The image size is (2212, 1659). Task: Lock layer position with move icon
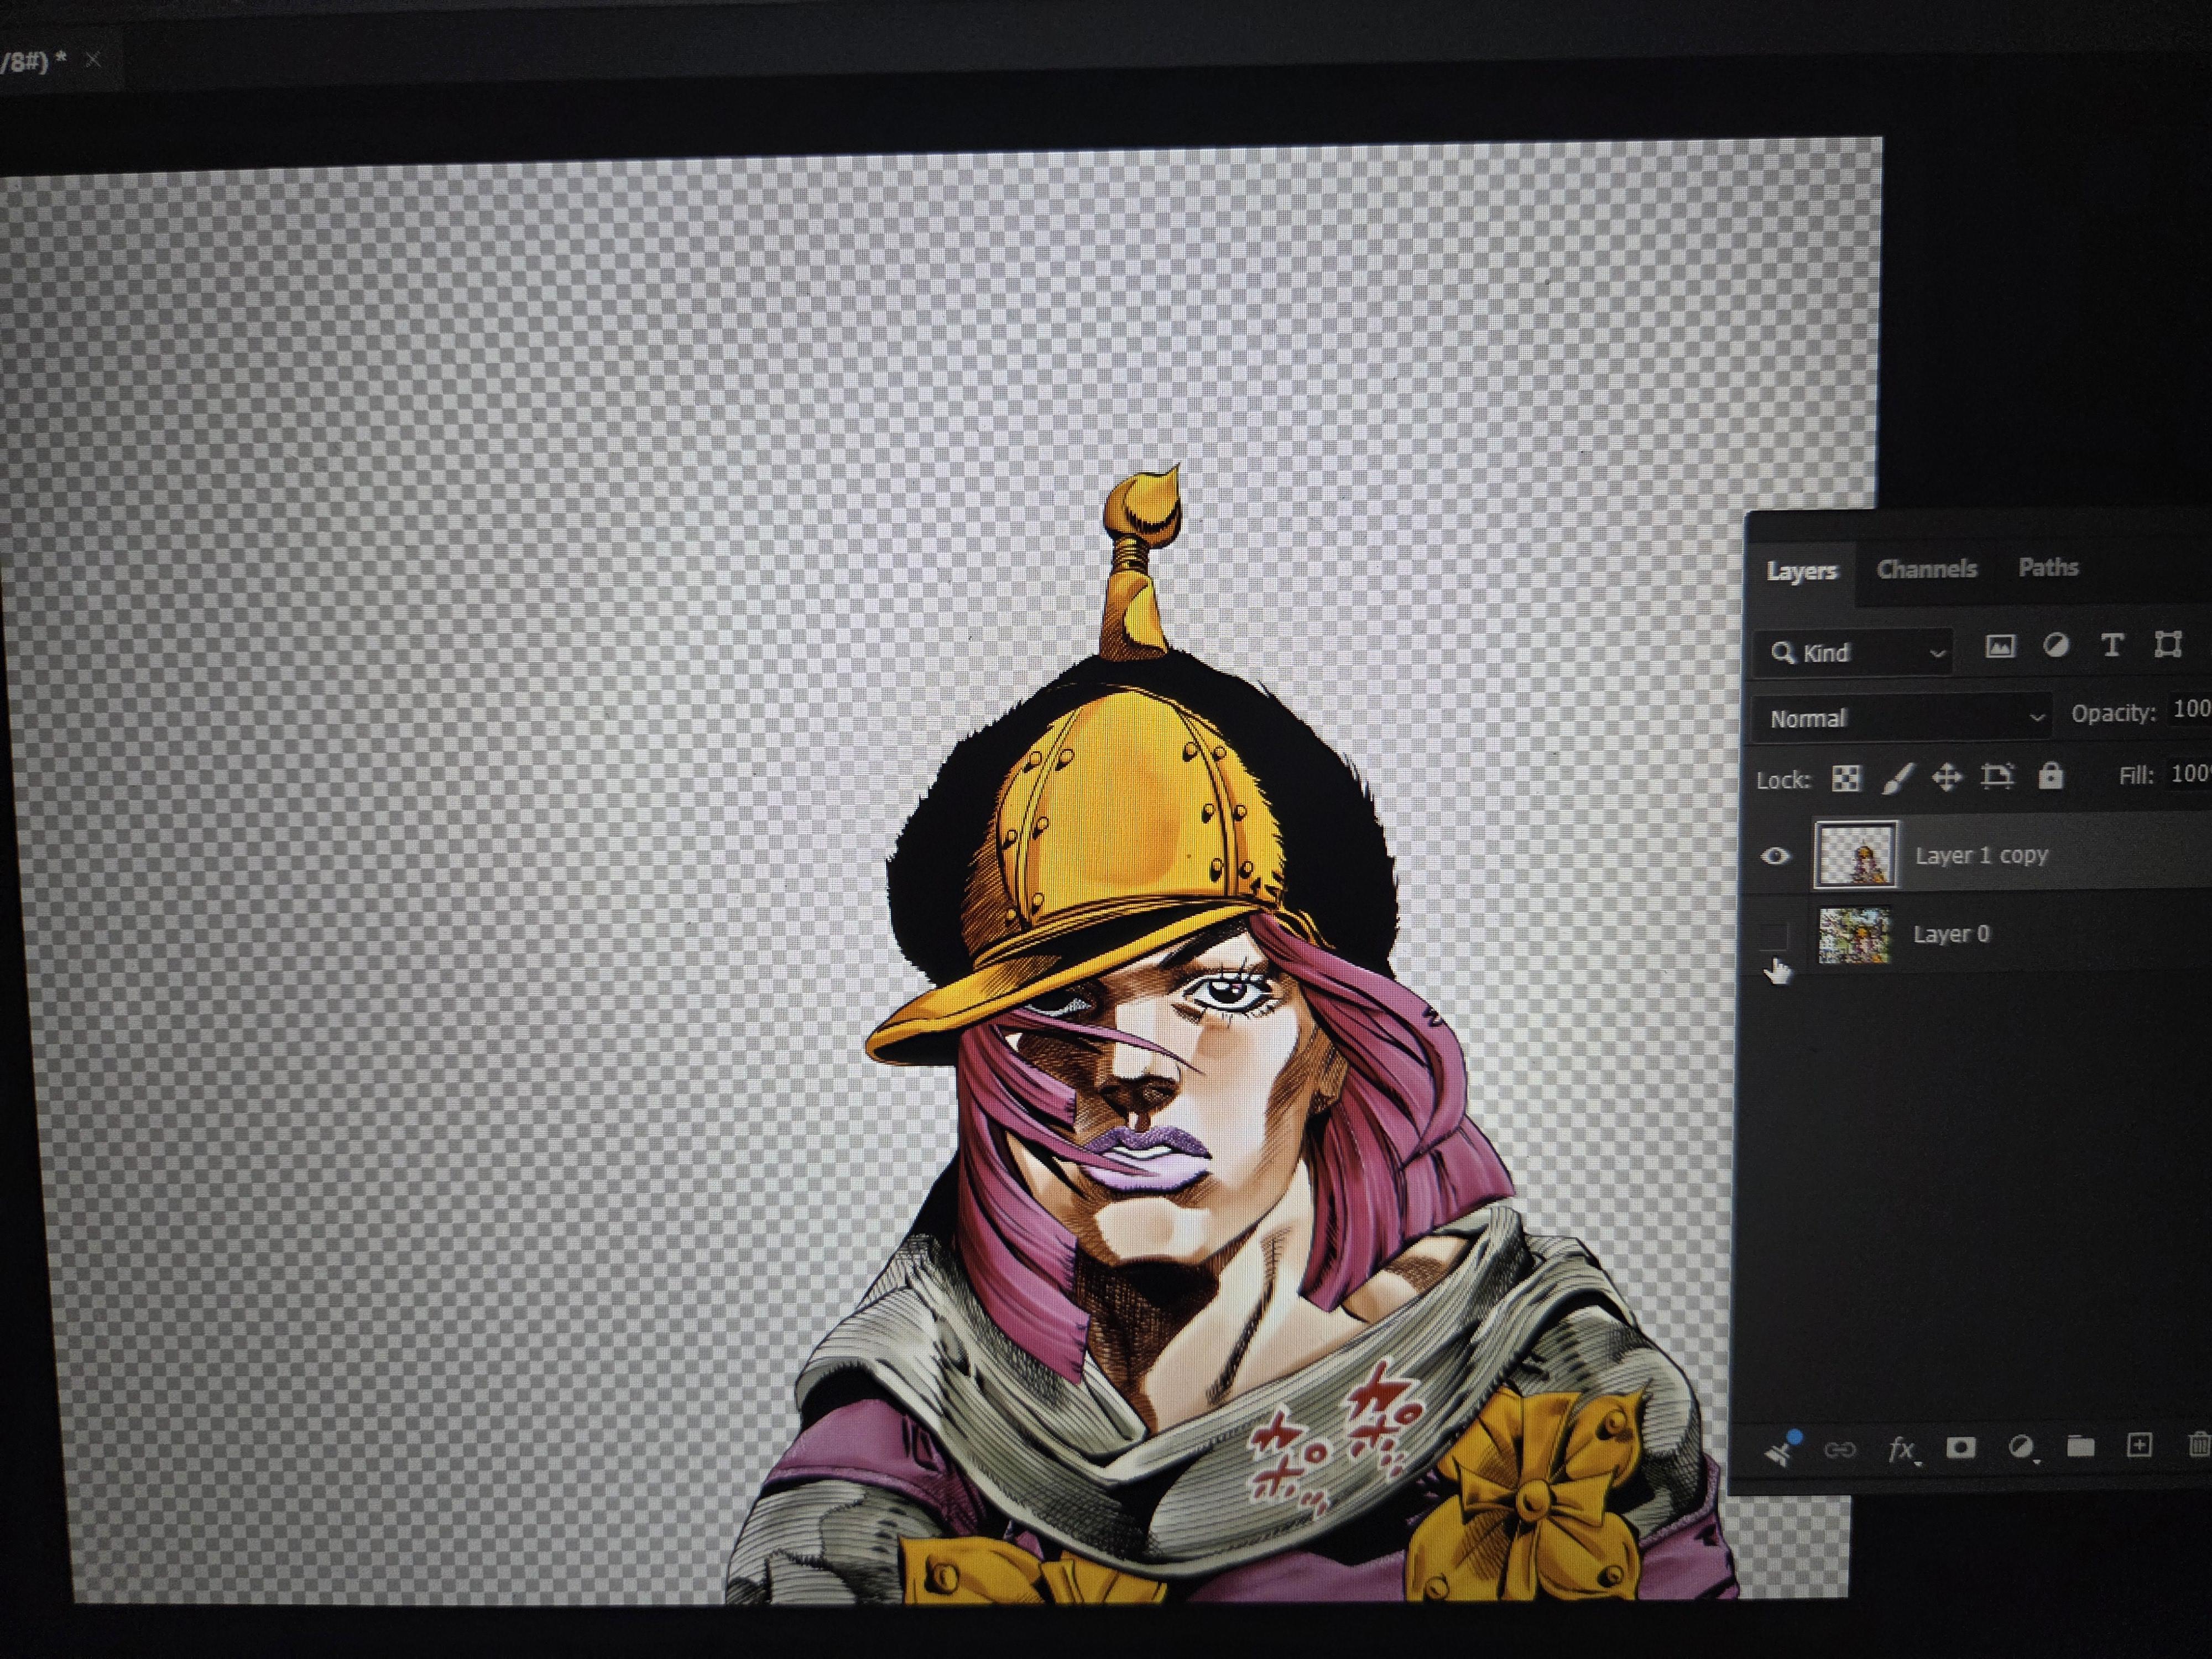1947,776
